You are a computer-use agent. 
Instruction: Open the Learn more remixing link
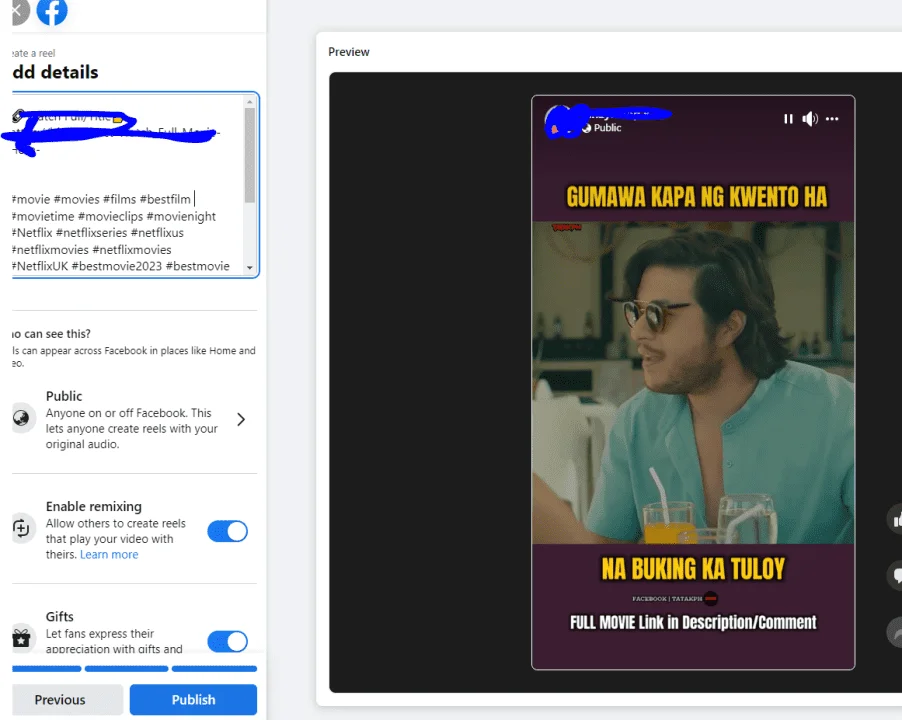tap(109, 554)
